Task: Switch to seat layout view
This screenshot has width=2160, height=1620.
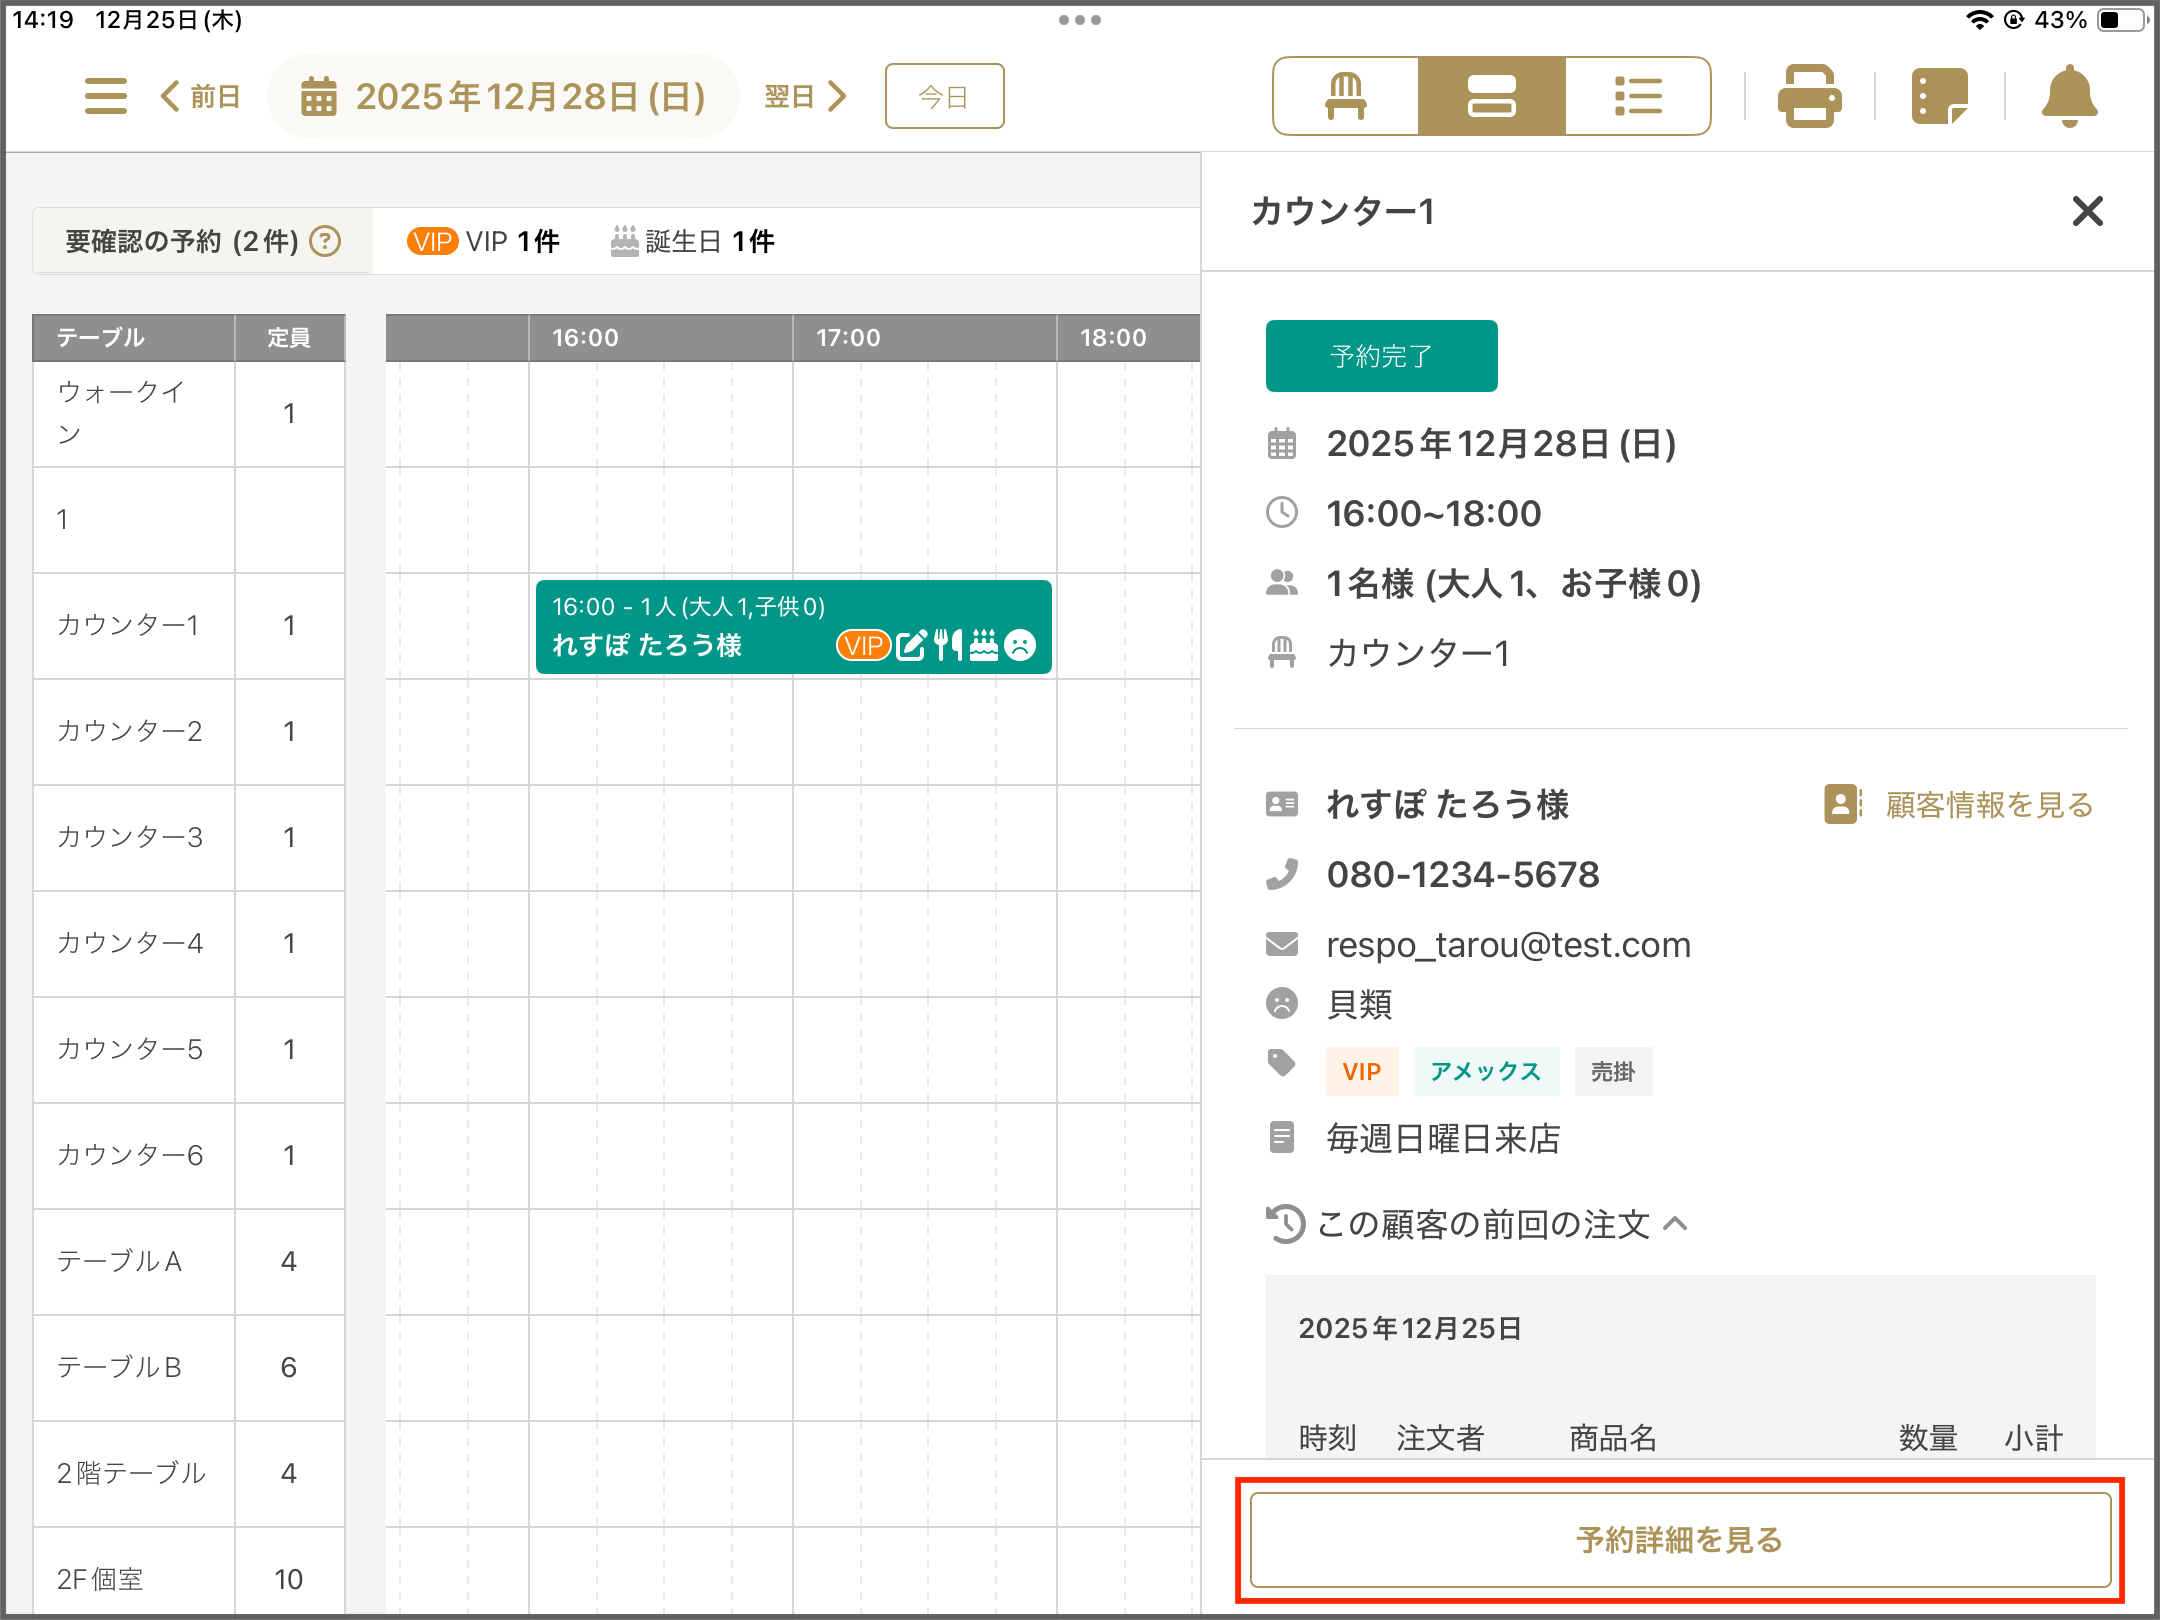Action: [x=1345, y=96]
